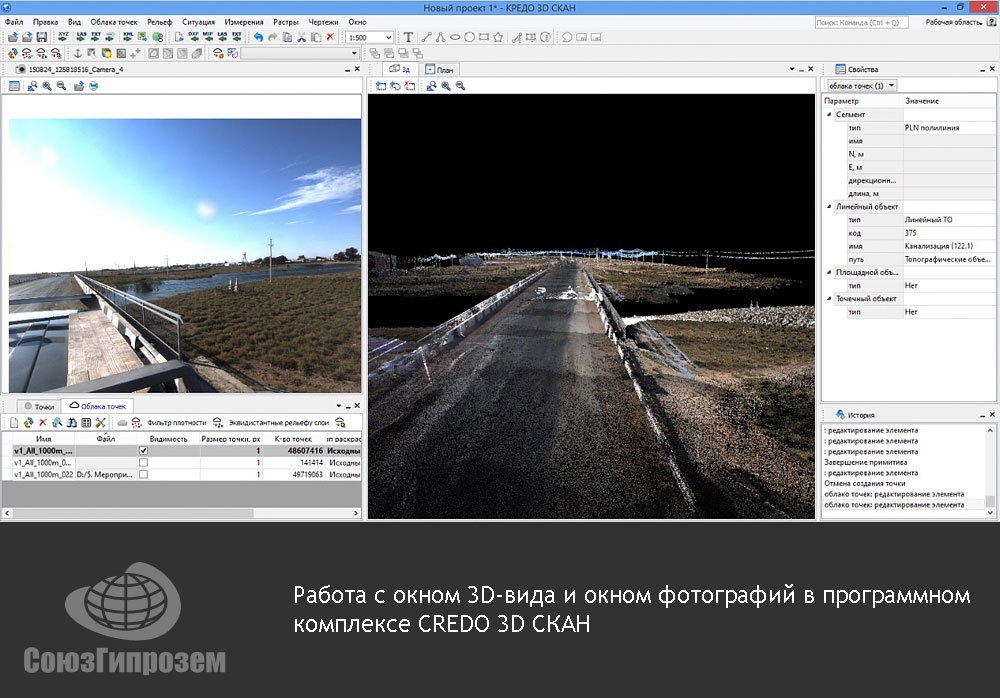This screenshot has height=698, width=1000.
Task: Click 'Канализация (122.1)' property value
Action: pos(939,246)
